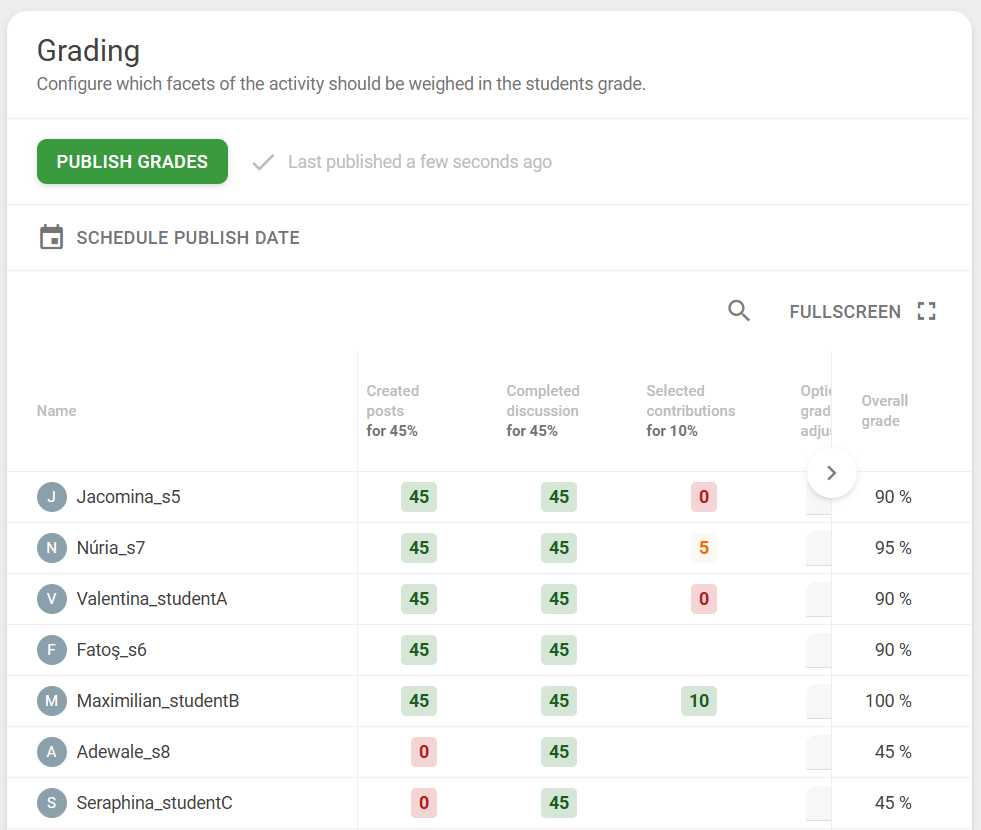Click Last published a few seconds ago text
The width and height of the screenshot is (981, 830).
tap(420, 162)
